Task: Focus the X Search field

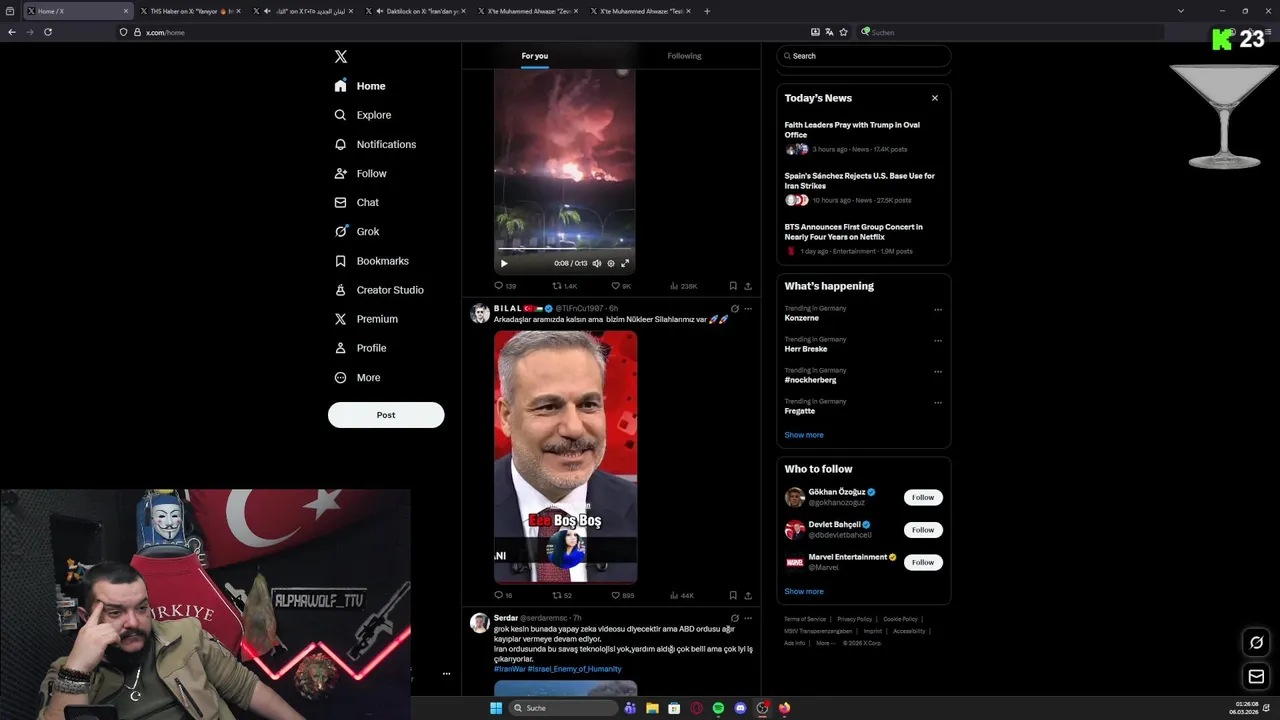Action: [863, 56]
